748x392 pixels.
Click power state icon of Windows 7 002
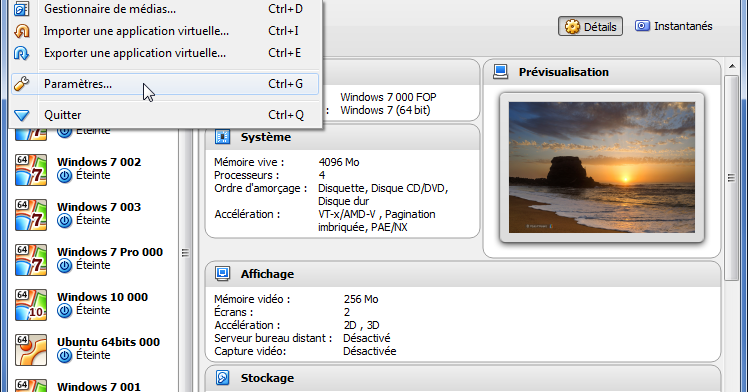click(64, 176)
